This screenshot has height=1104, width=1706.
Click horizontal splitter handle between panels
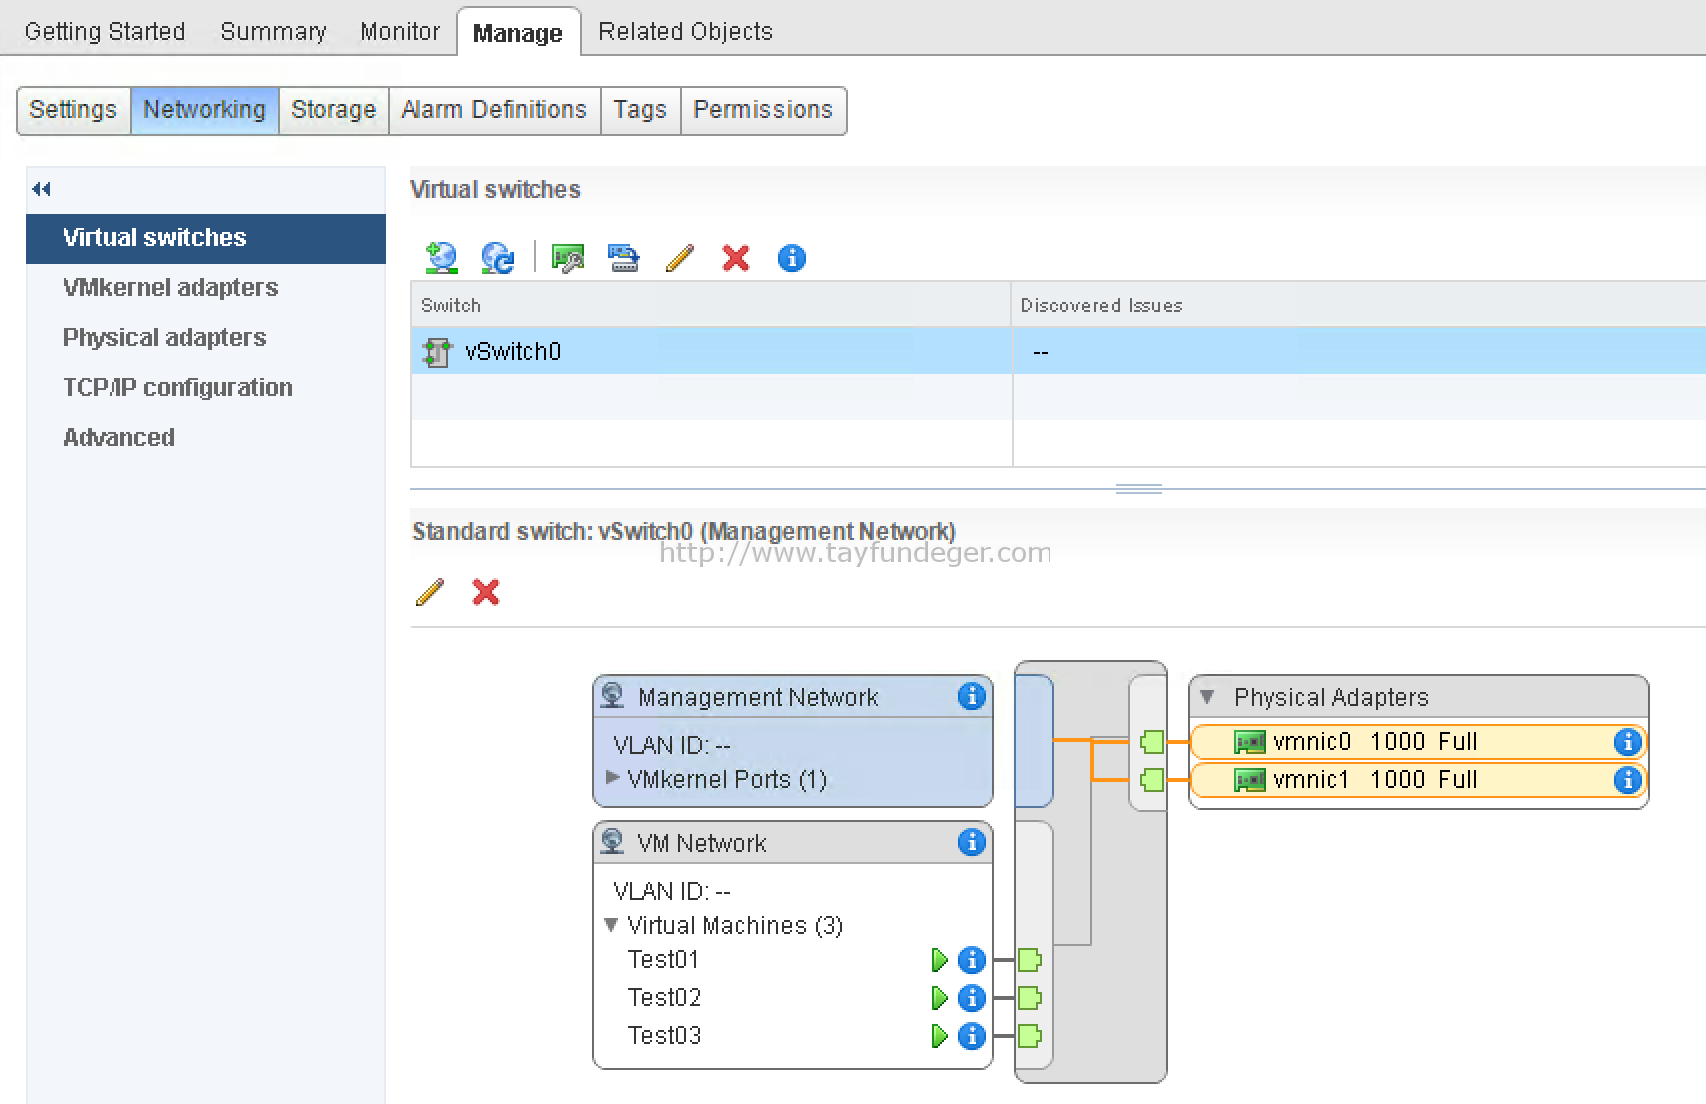pos(1138,489)
